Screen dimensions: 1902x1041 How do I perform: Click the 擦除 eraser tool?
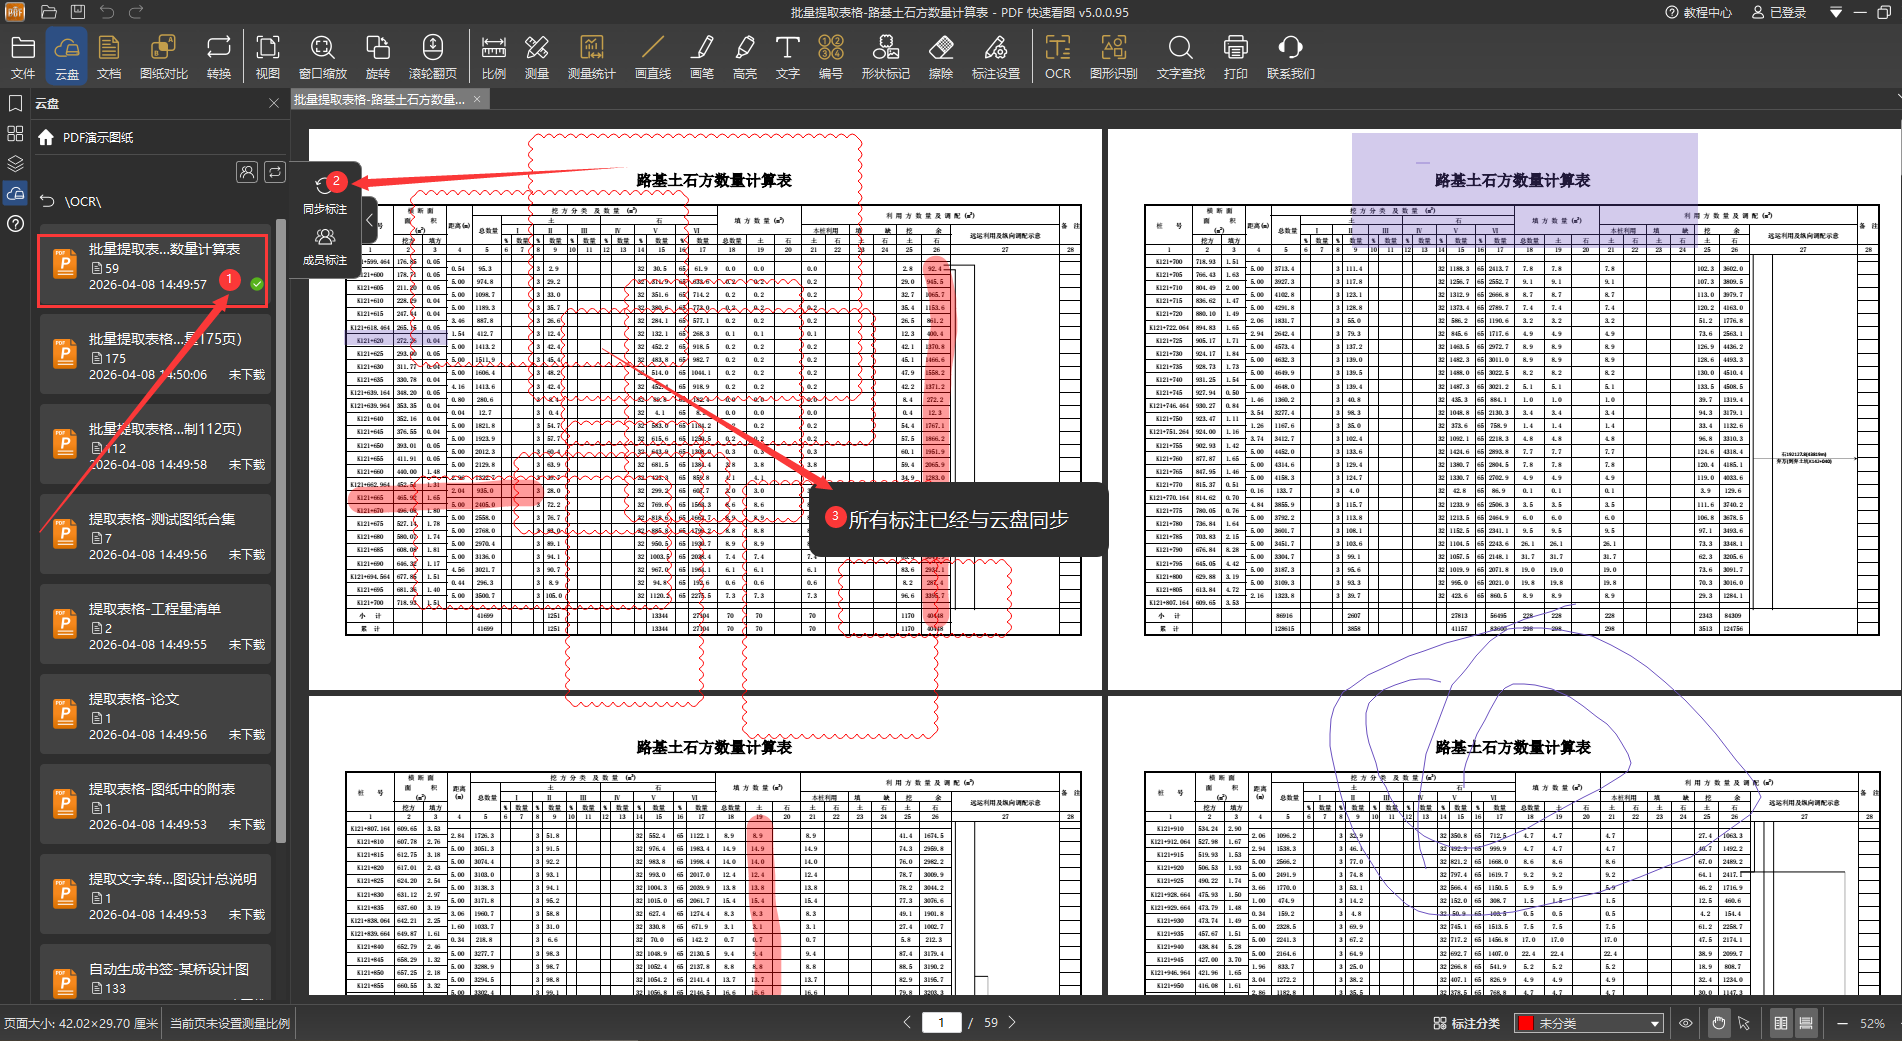coord(940,56)
